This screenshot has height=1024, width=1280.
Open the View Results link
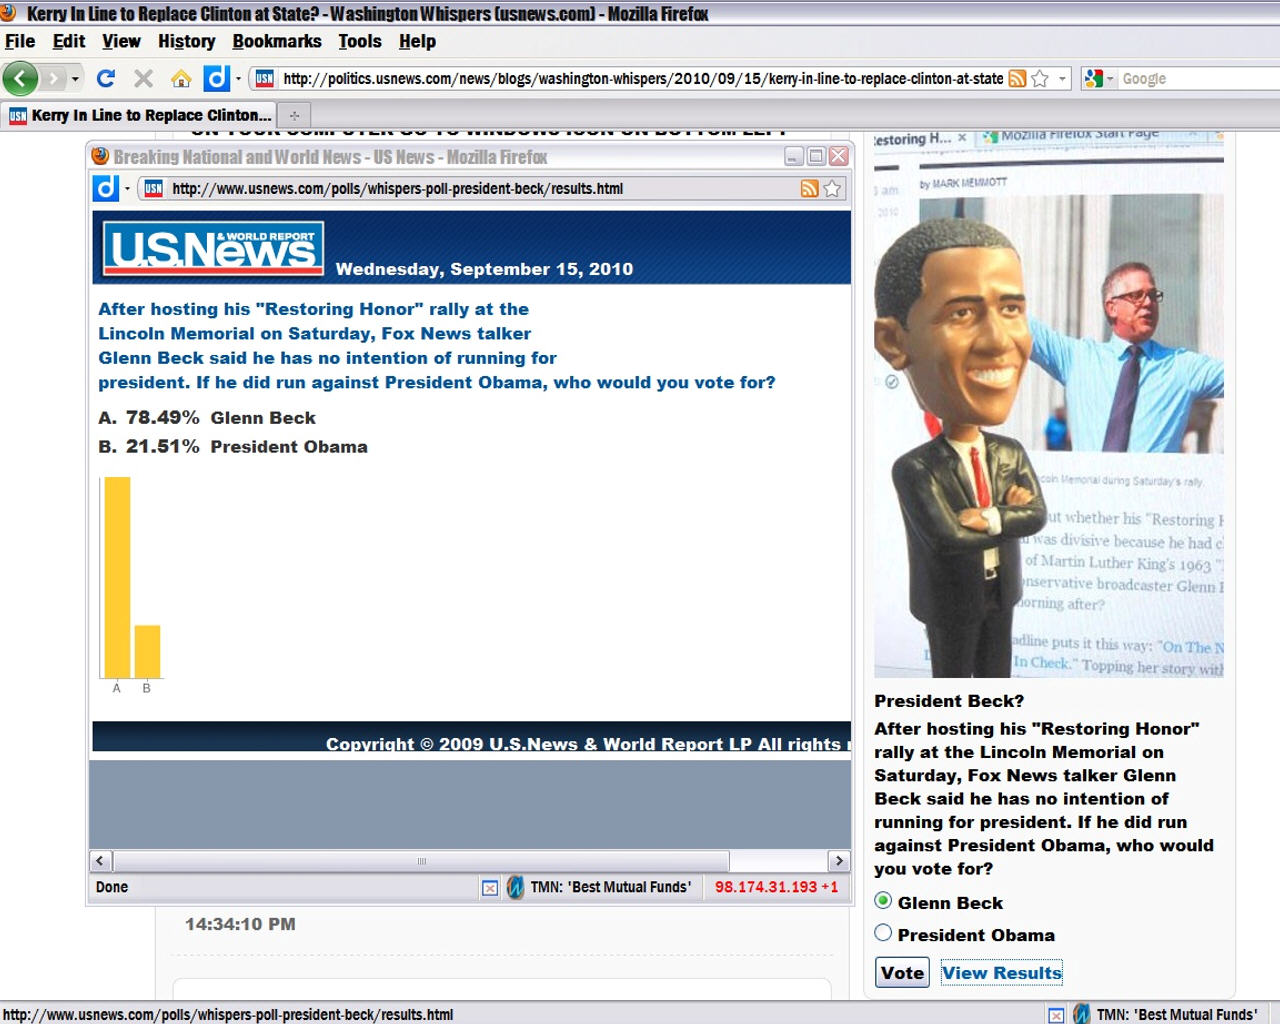click(x=1002, y=973)
